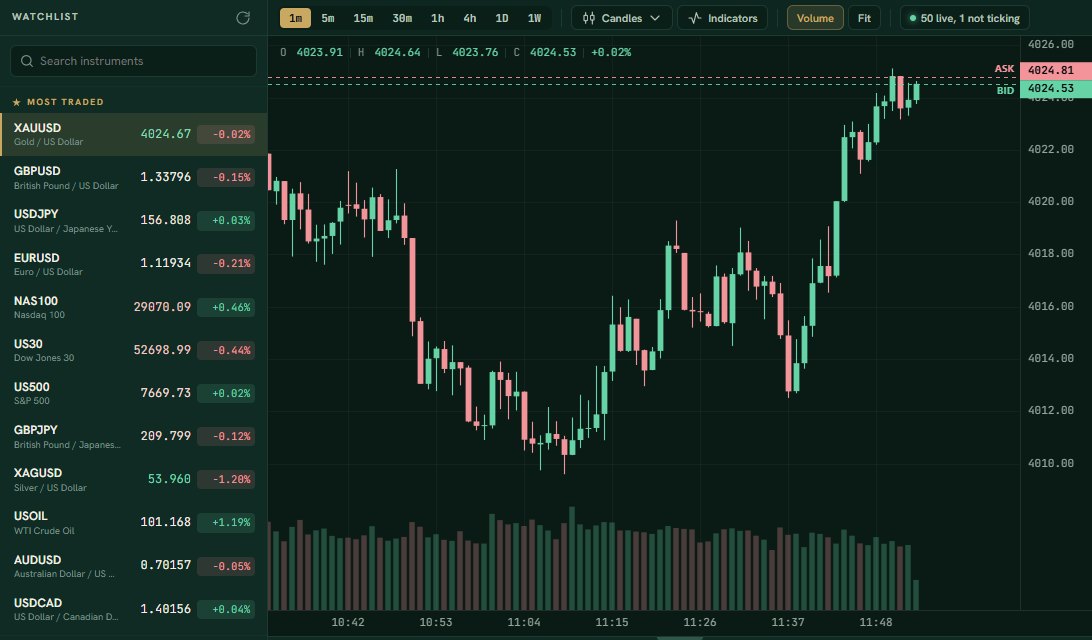Screen dimensions: 1092x640
Task: Switch to the 30m timeframe
Action: click(x=402, y=18)
